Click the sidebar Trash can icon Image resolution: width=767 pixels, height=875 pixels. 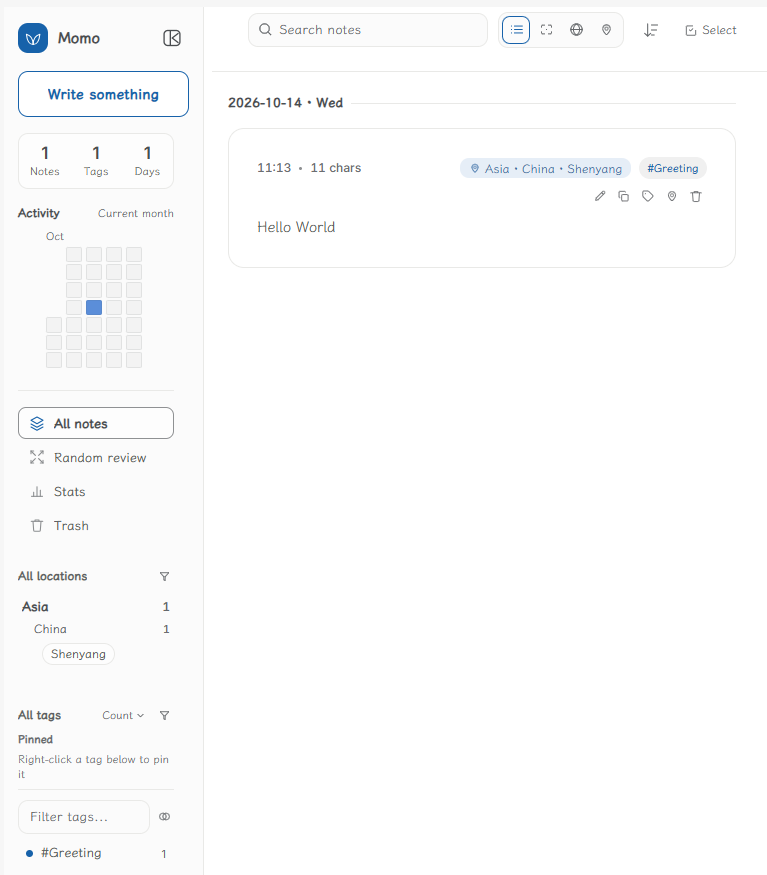tap(37, 526)
